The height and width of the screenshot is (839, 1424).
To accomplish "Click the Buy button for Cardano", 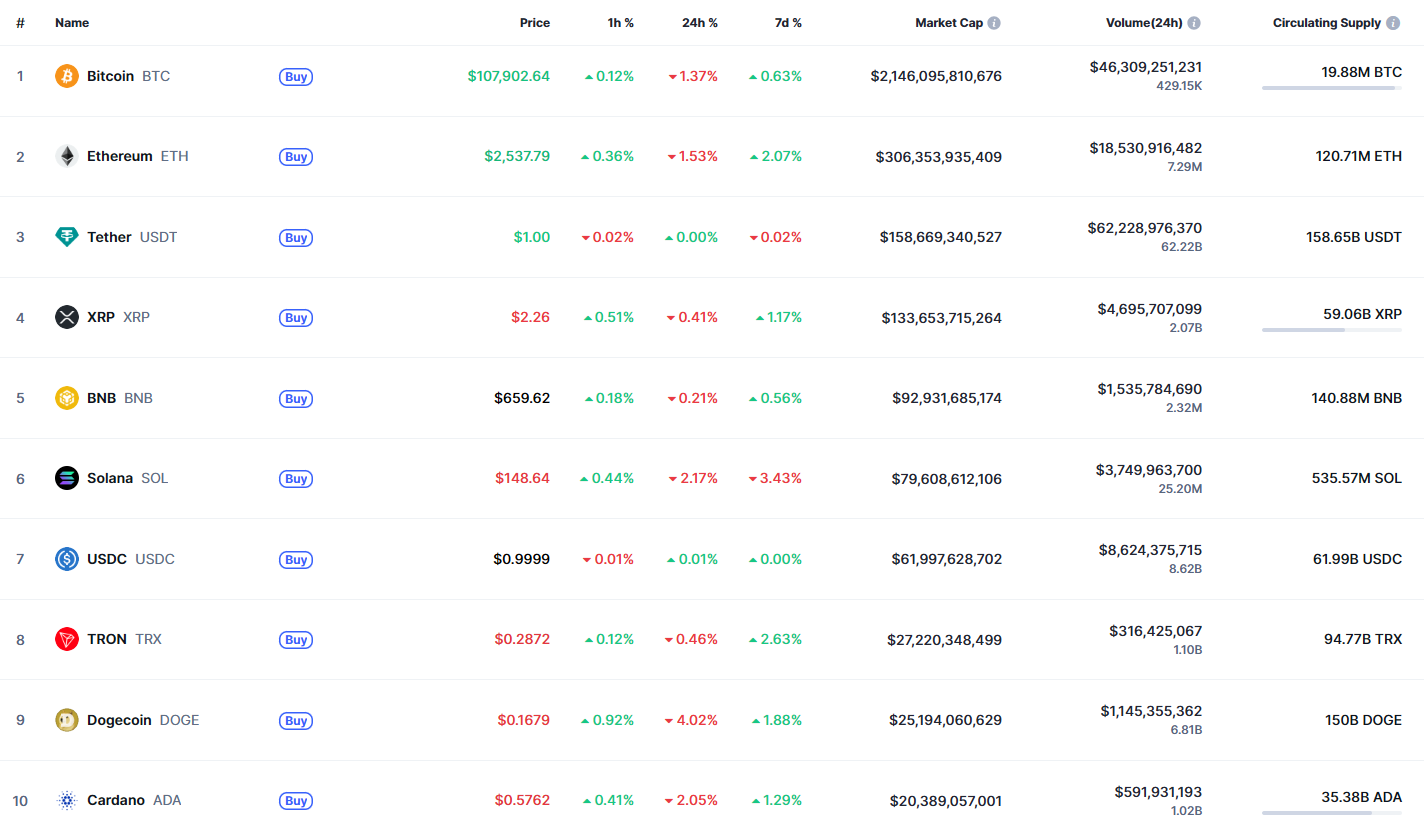I will pyautogui.click(x=296, y=801).
